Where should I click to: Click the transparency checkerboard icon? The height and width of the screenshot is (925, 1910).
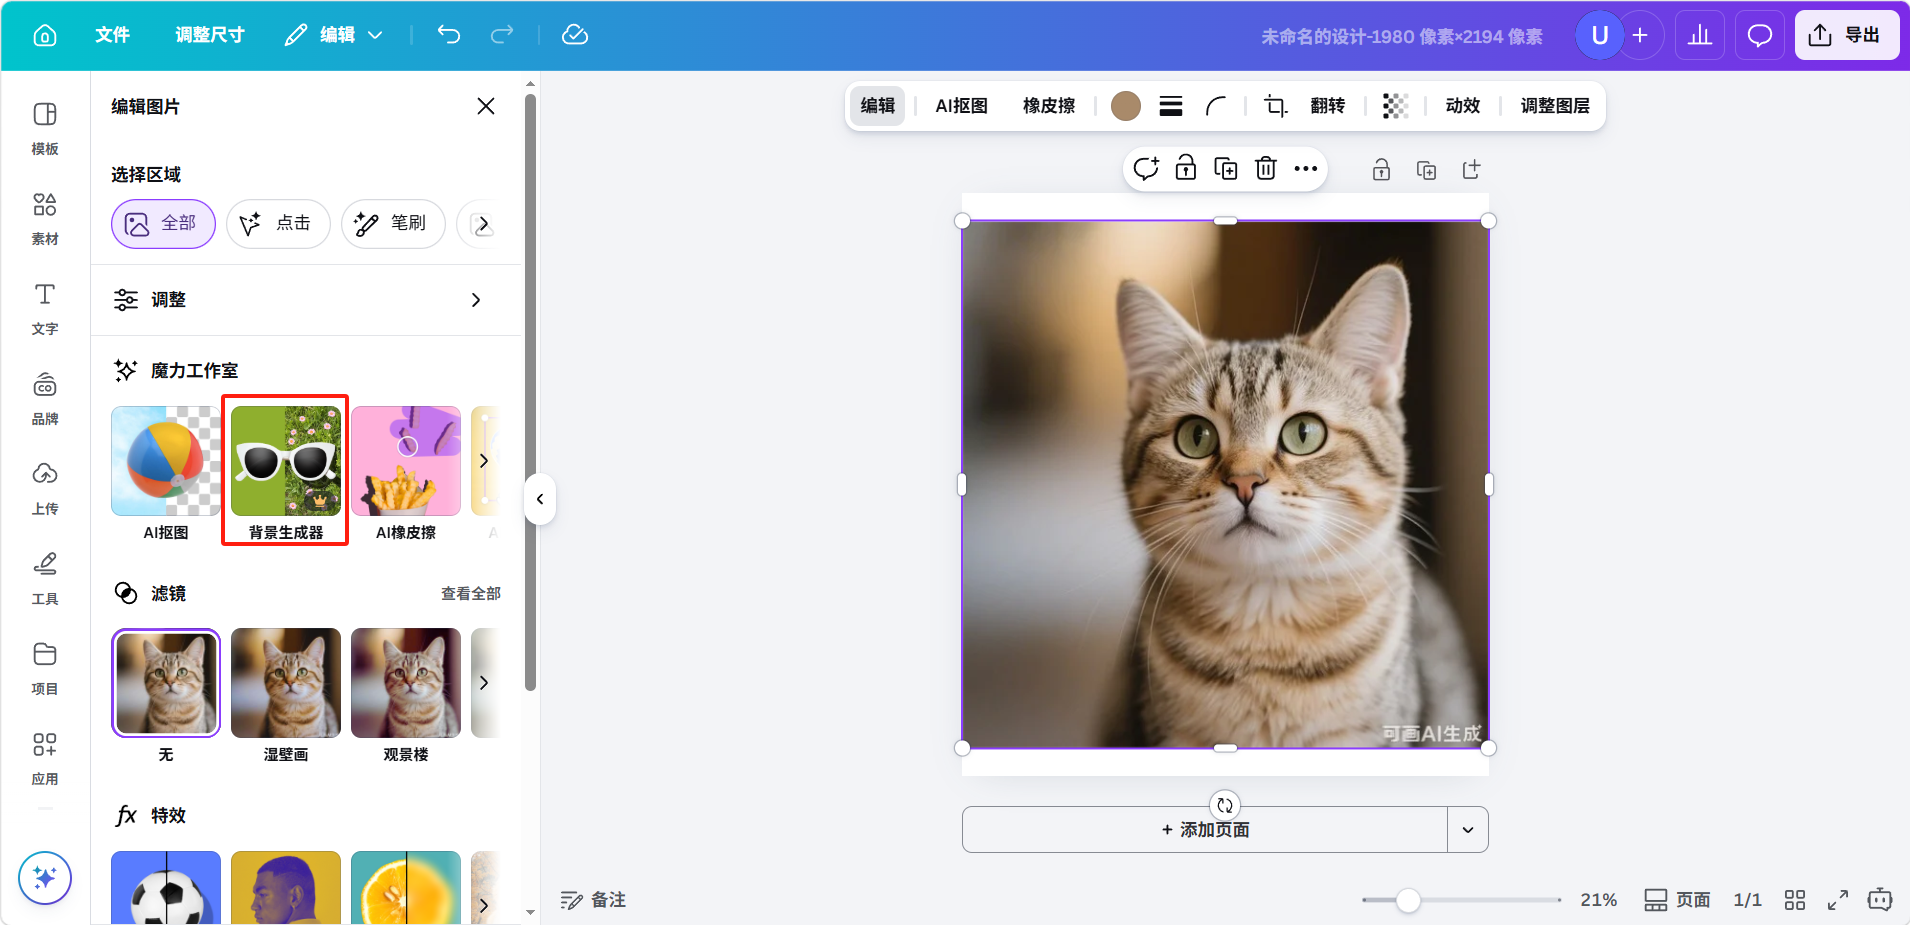1395,106
